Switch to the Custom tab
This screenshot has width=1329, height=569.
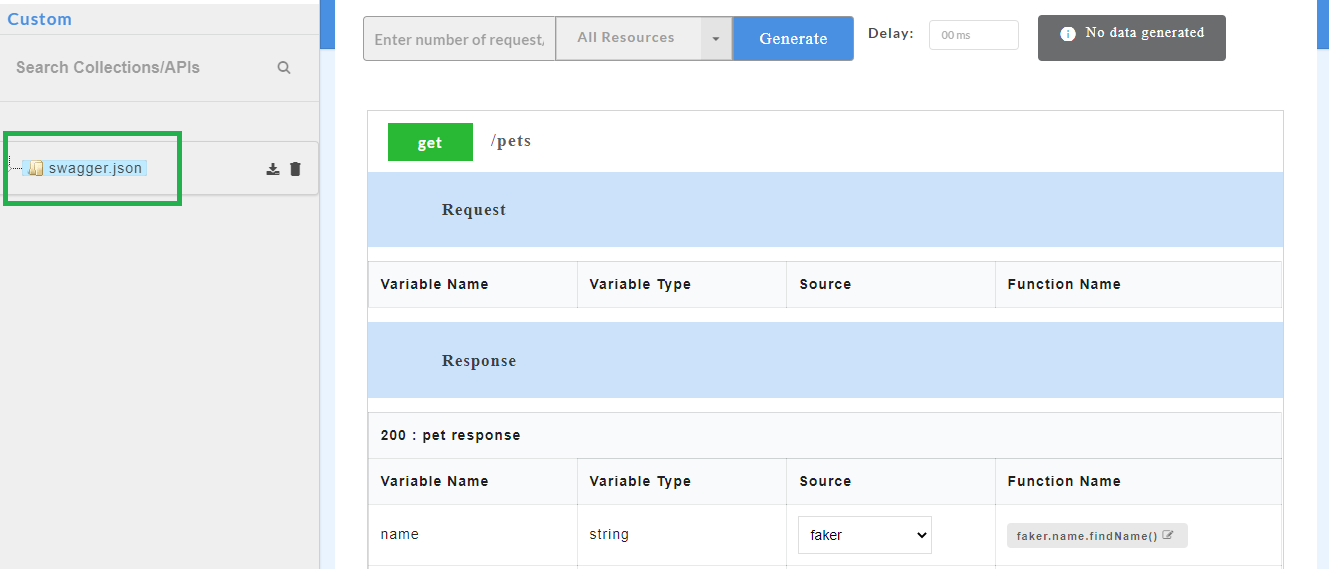pyautogui.click(x=40, y=19)
